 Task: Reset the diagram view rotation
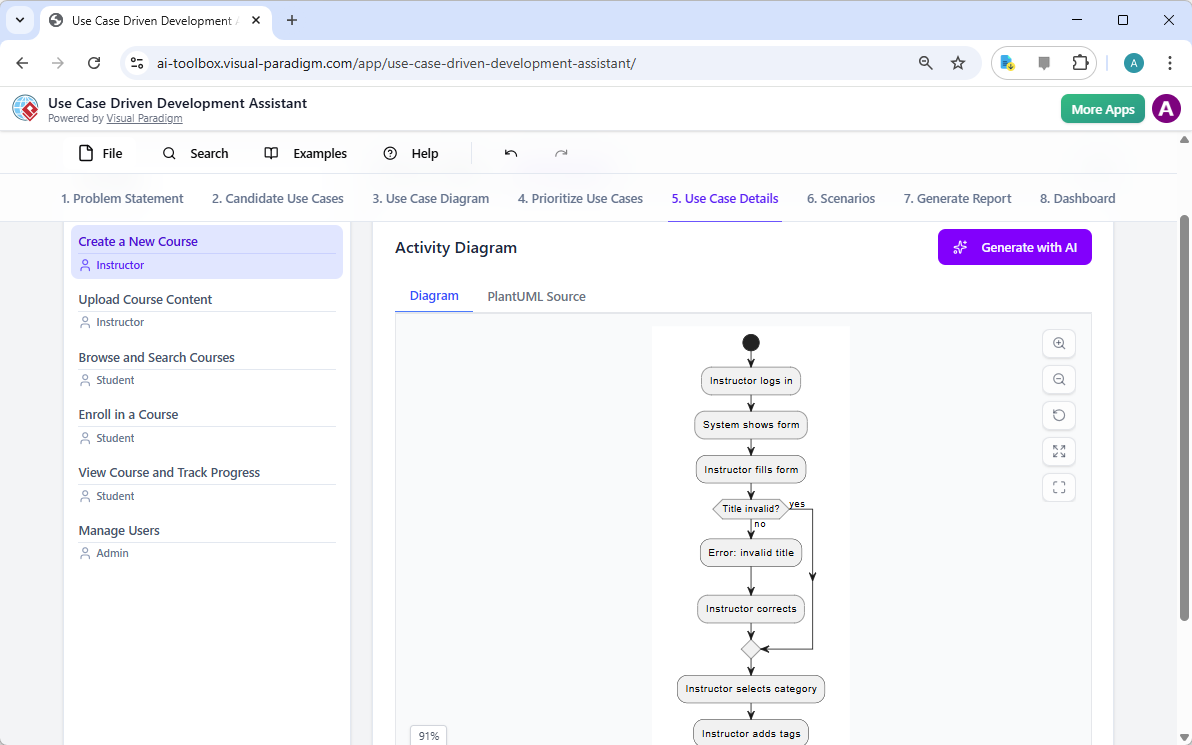point(1059,415)
